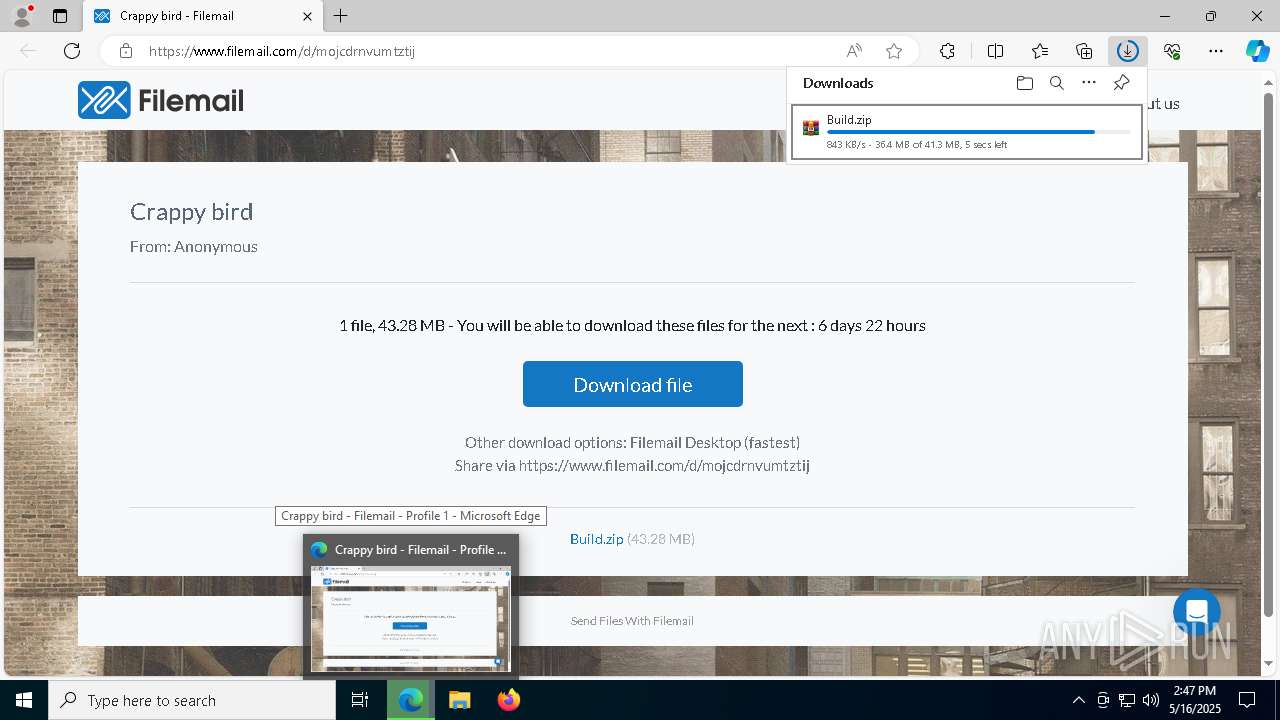The image size is (1280, 720).
Task: Select the "From: Anonymous" text
Action: tap(194, 246)
